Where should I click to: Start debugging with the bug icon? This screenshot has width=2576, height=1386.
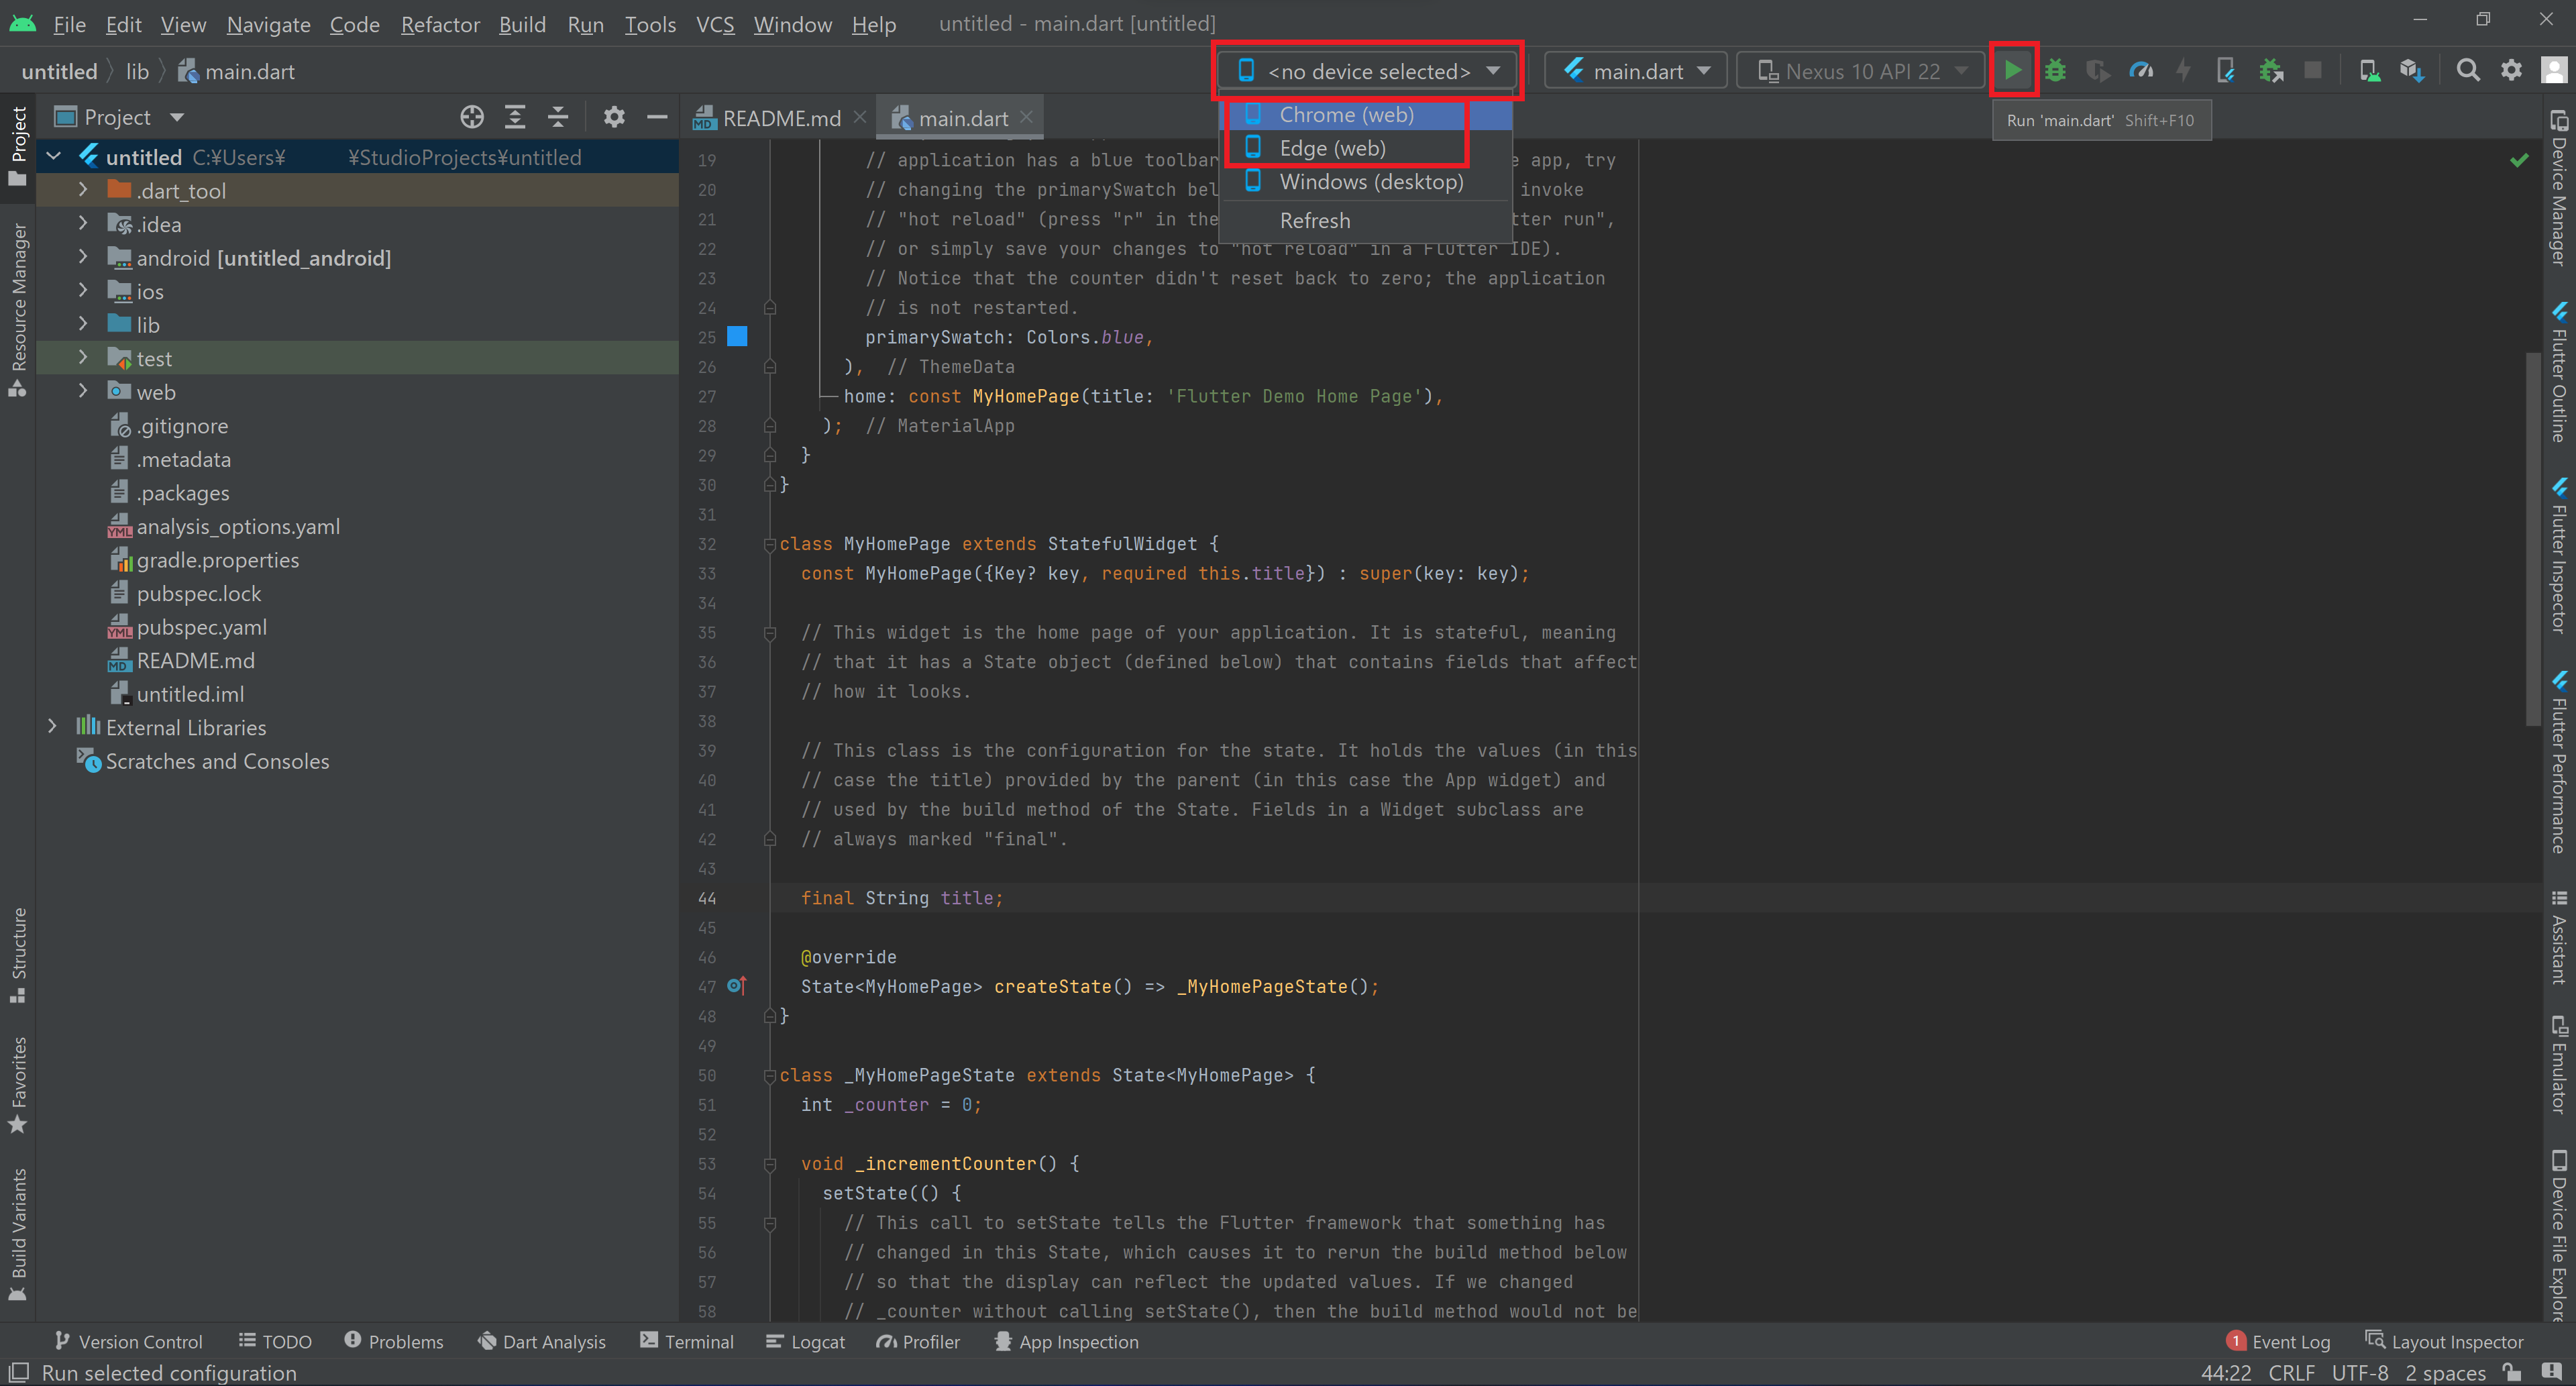[2054, 70]
